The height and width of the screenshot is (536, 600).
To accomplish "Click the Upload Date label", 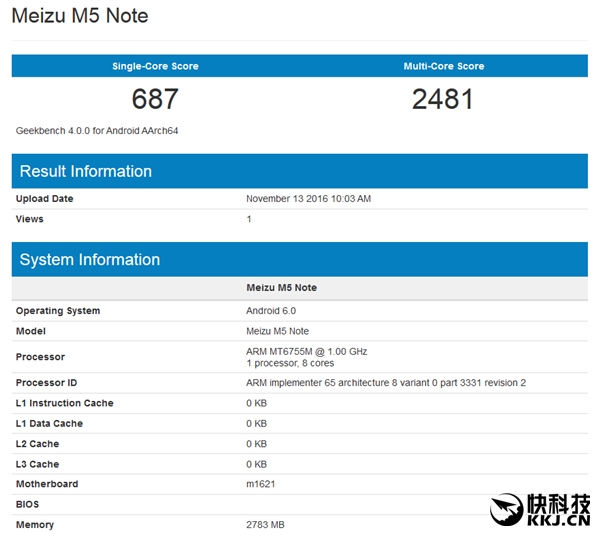I will tap(44, 199).
